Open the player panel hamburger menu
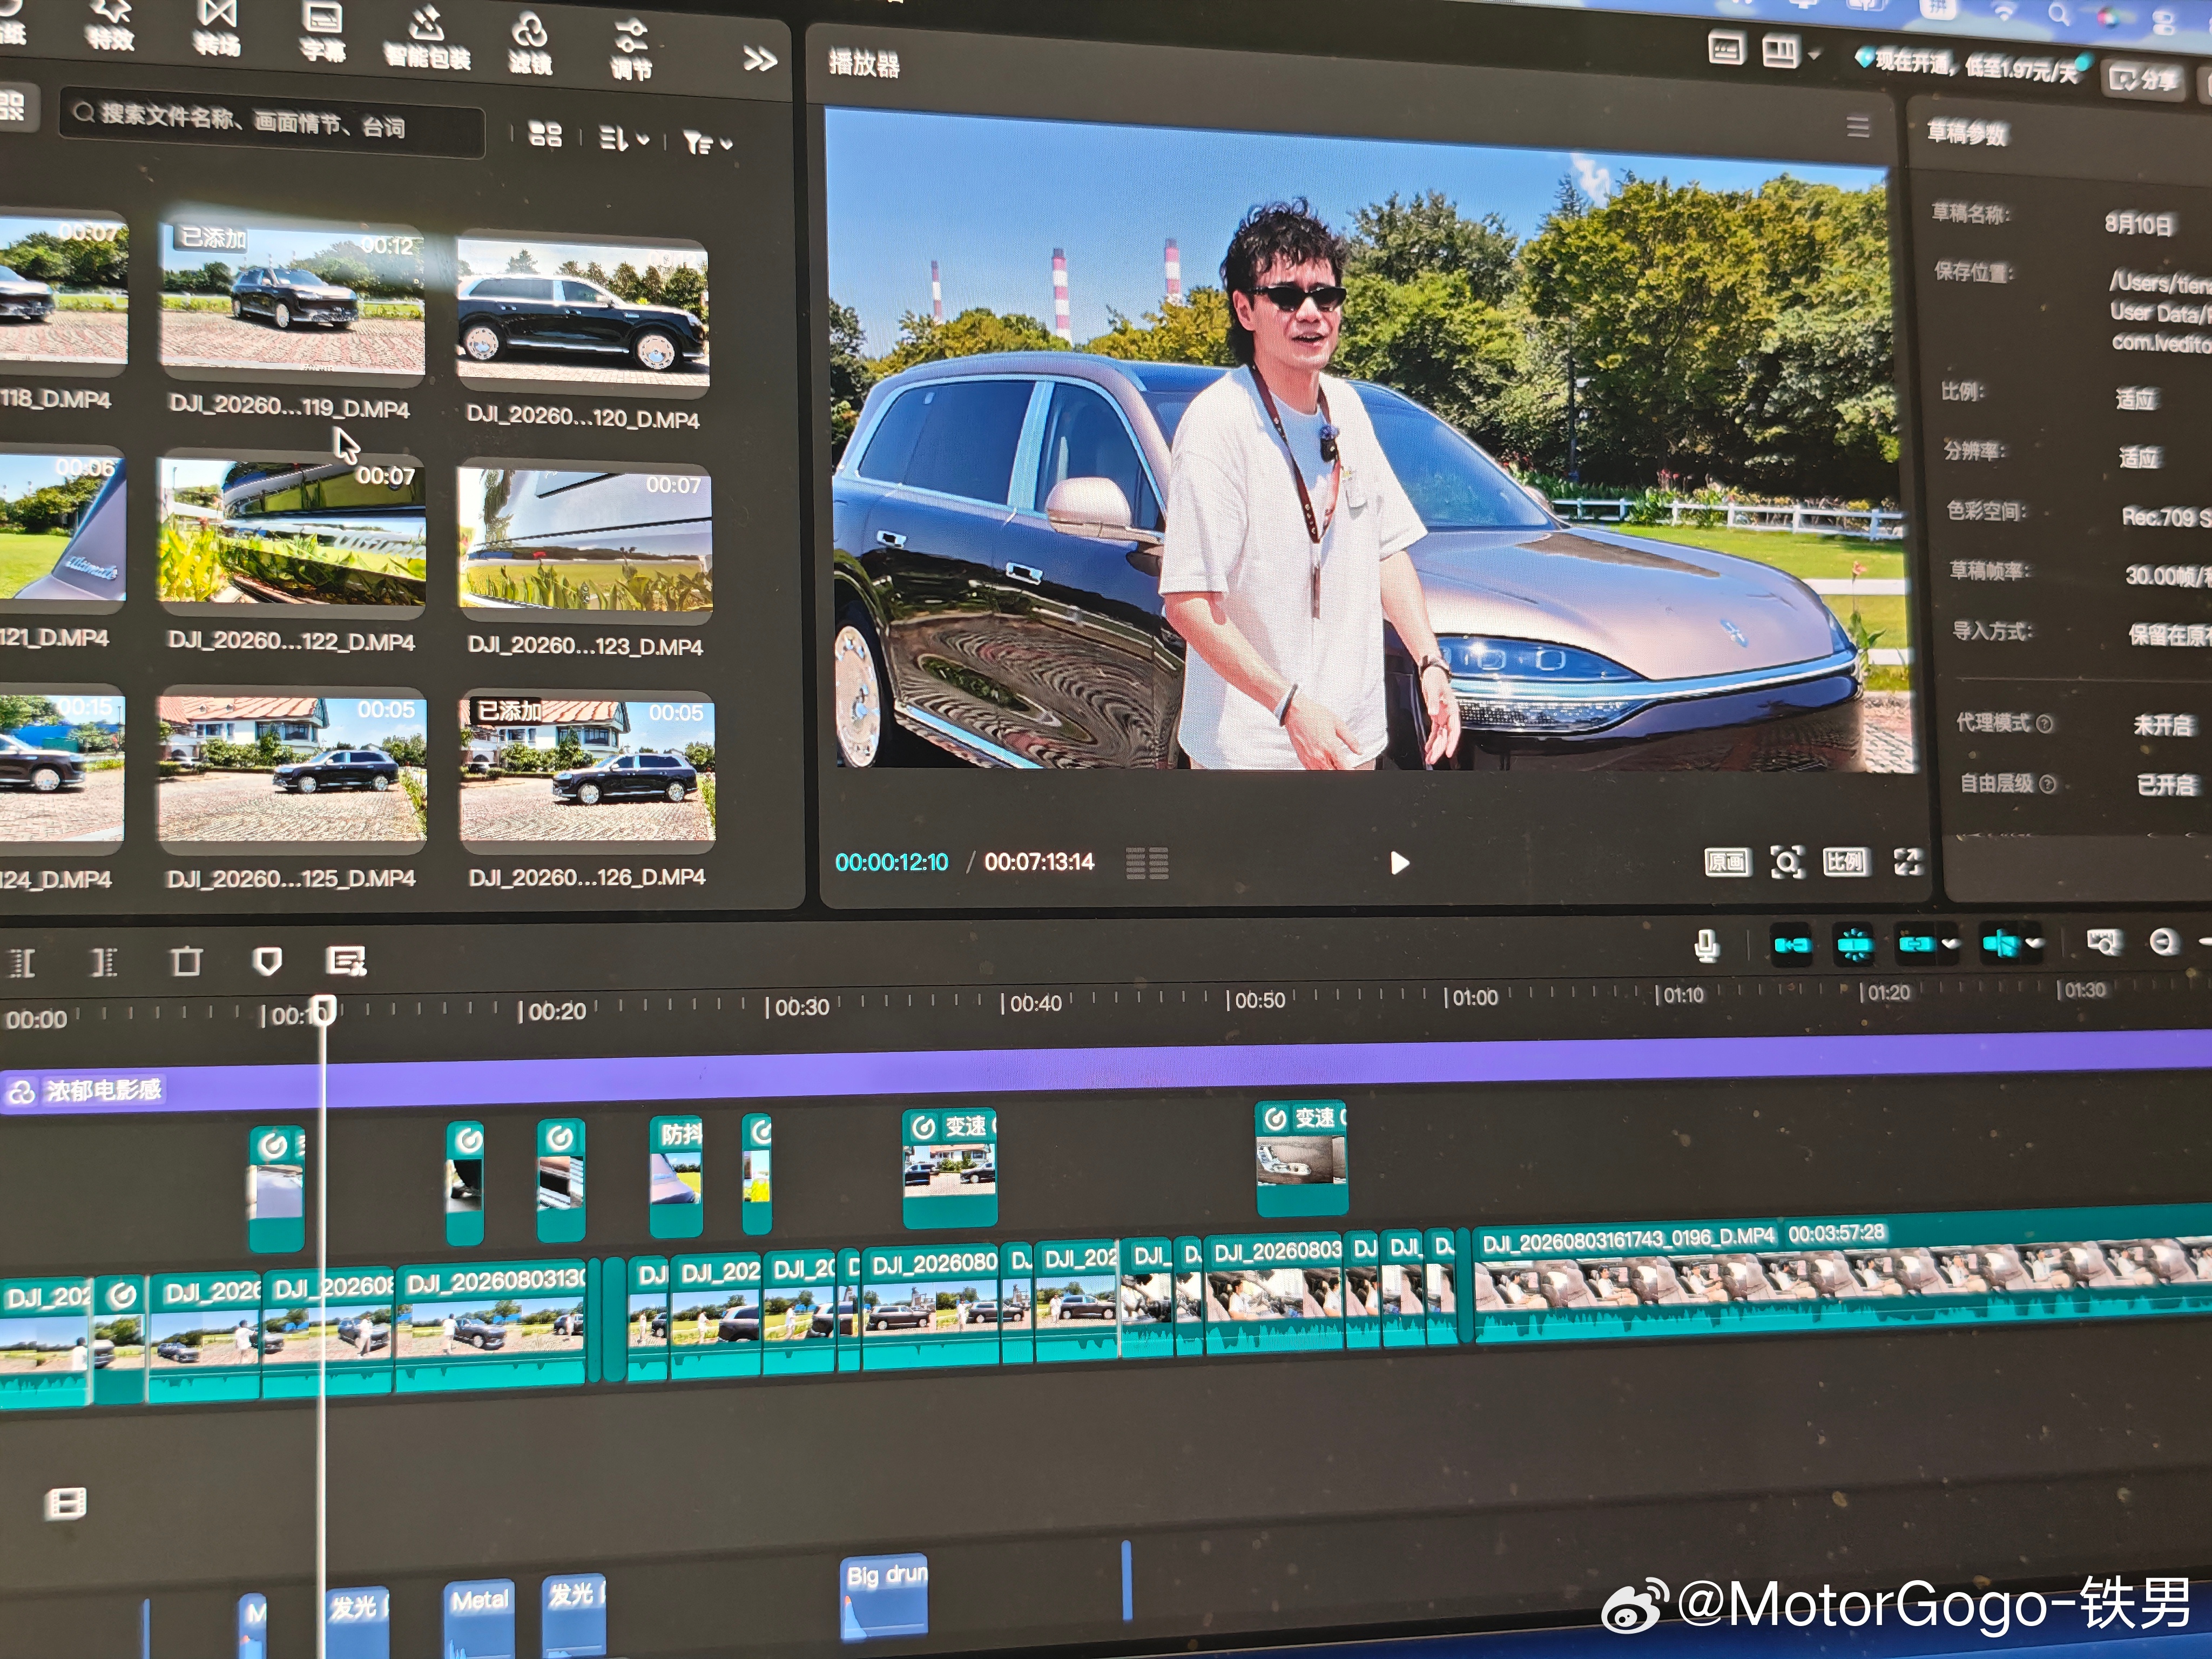Screen dimensions: 2212x1659 coord(1857,126)
